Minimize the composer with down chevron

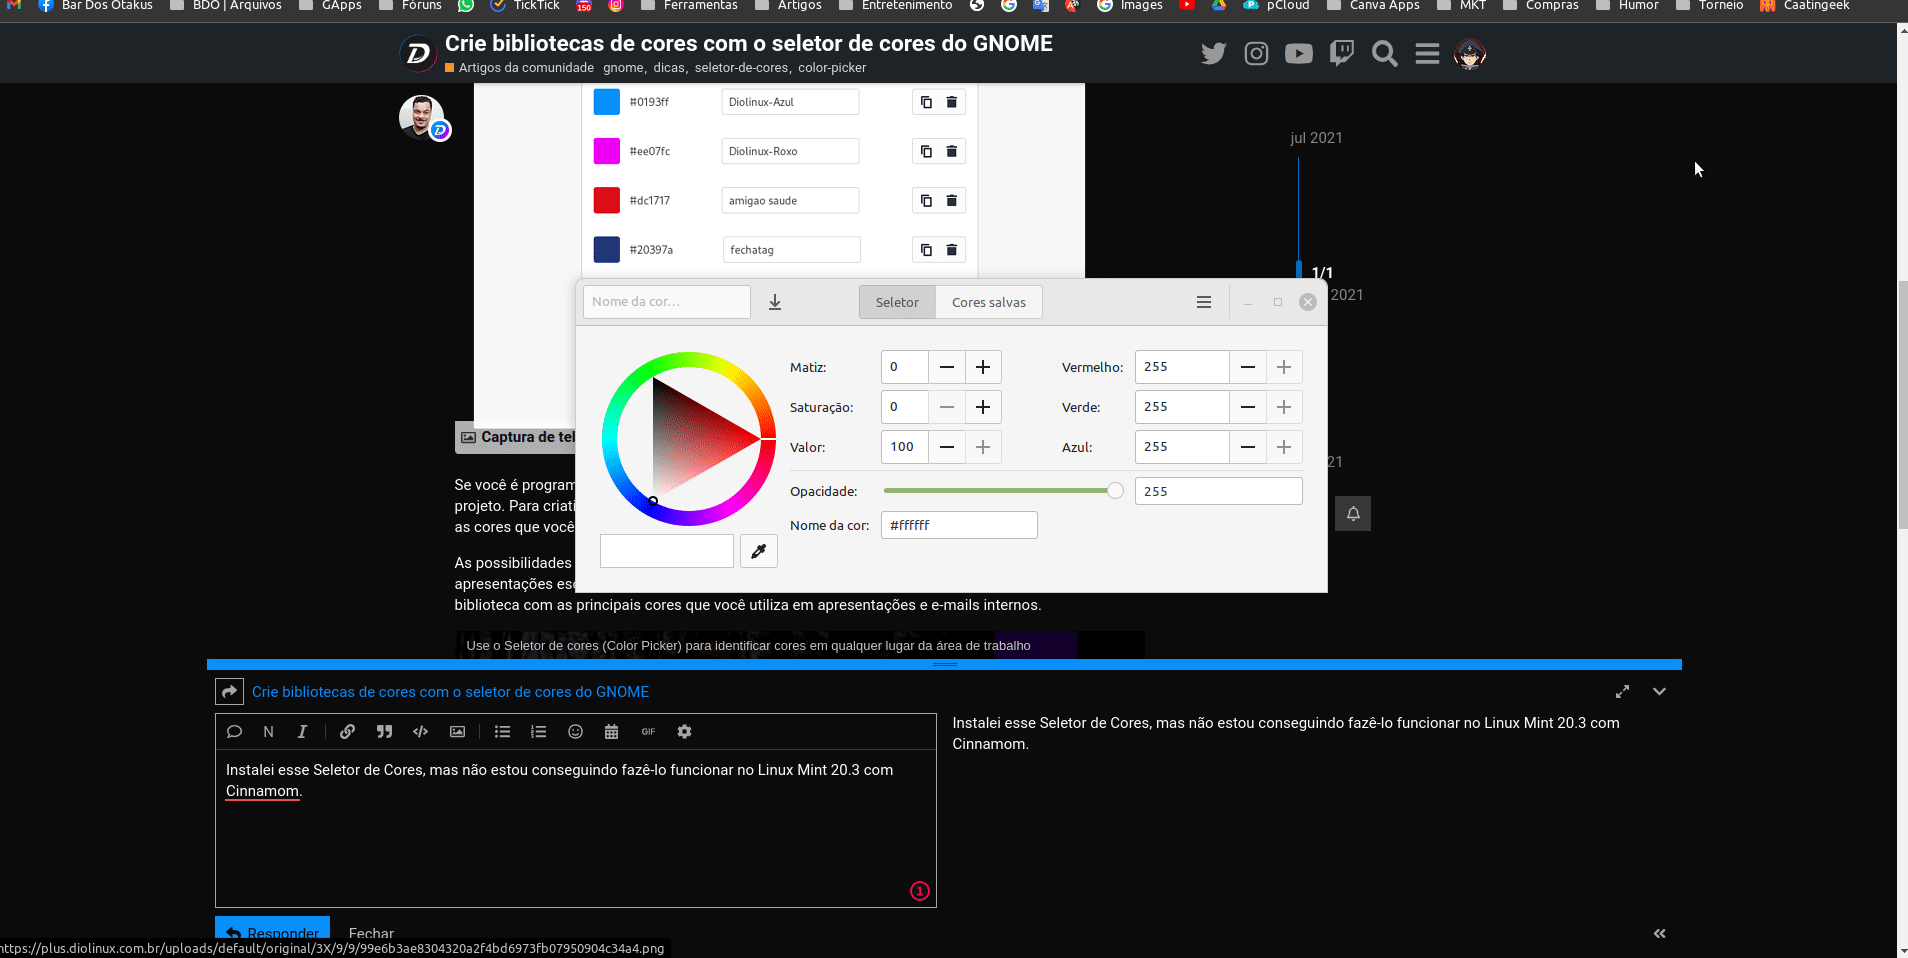coord(1659,692)
